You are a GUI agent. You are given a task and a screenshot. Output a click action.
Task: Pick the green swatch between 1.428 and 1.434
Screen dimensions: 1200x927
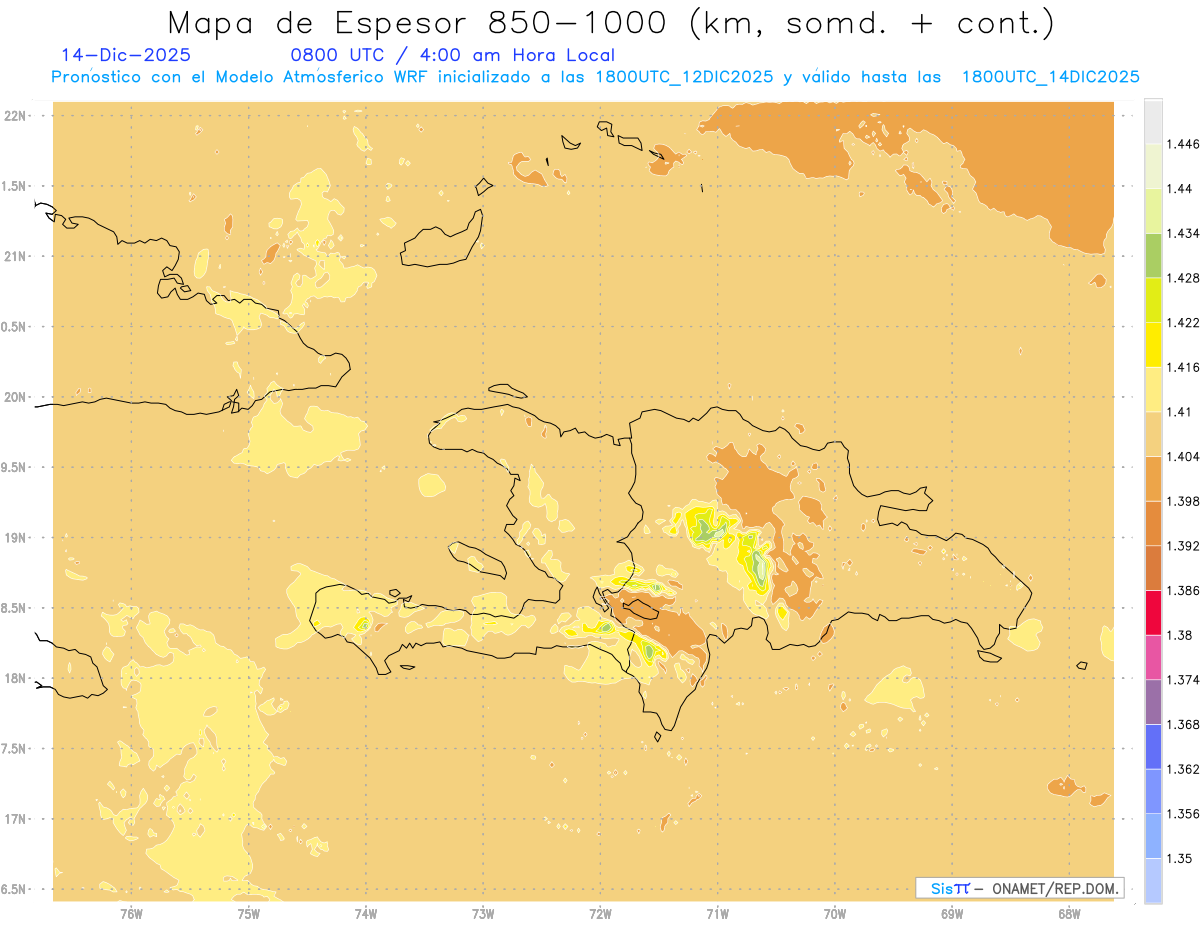pyautogui.click(x=1153, y=255)
